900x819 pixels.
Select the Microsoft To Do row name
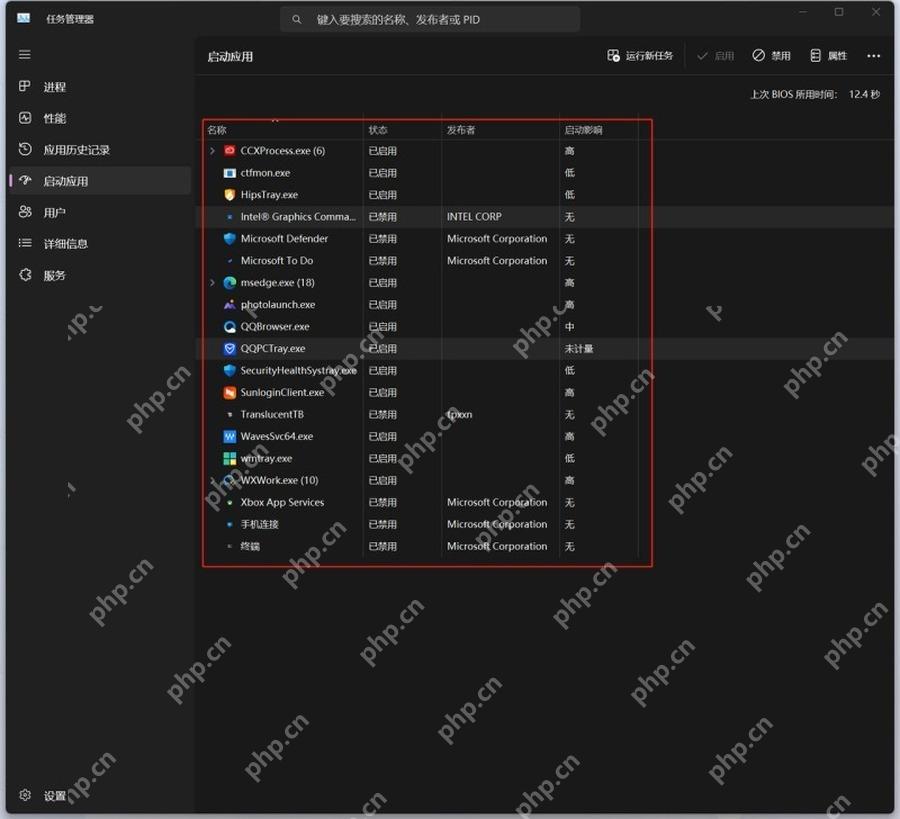pyautogui.click(x=277, y=261)
